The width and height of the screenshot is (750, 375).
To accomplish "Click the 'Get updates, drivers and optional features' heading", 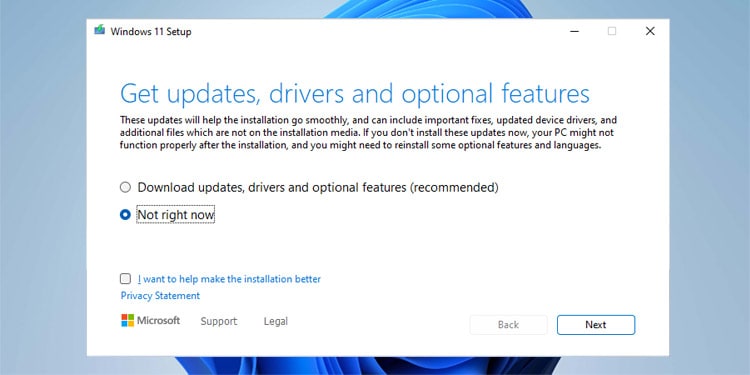I will pos(354,94).
